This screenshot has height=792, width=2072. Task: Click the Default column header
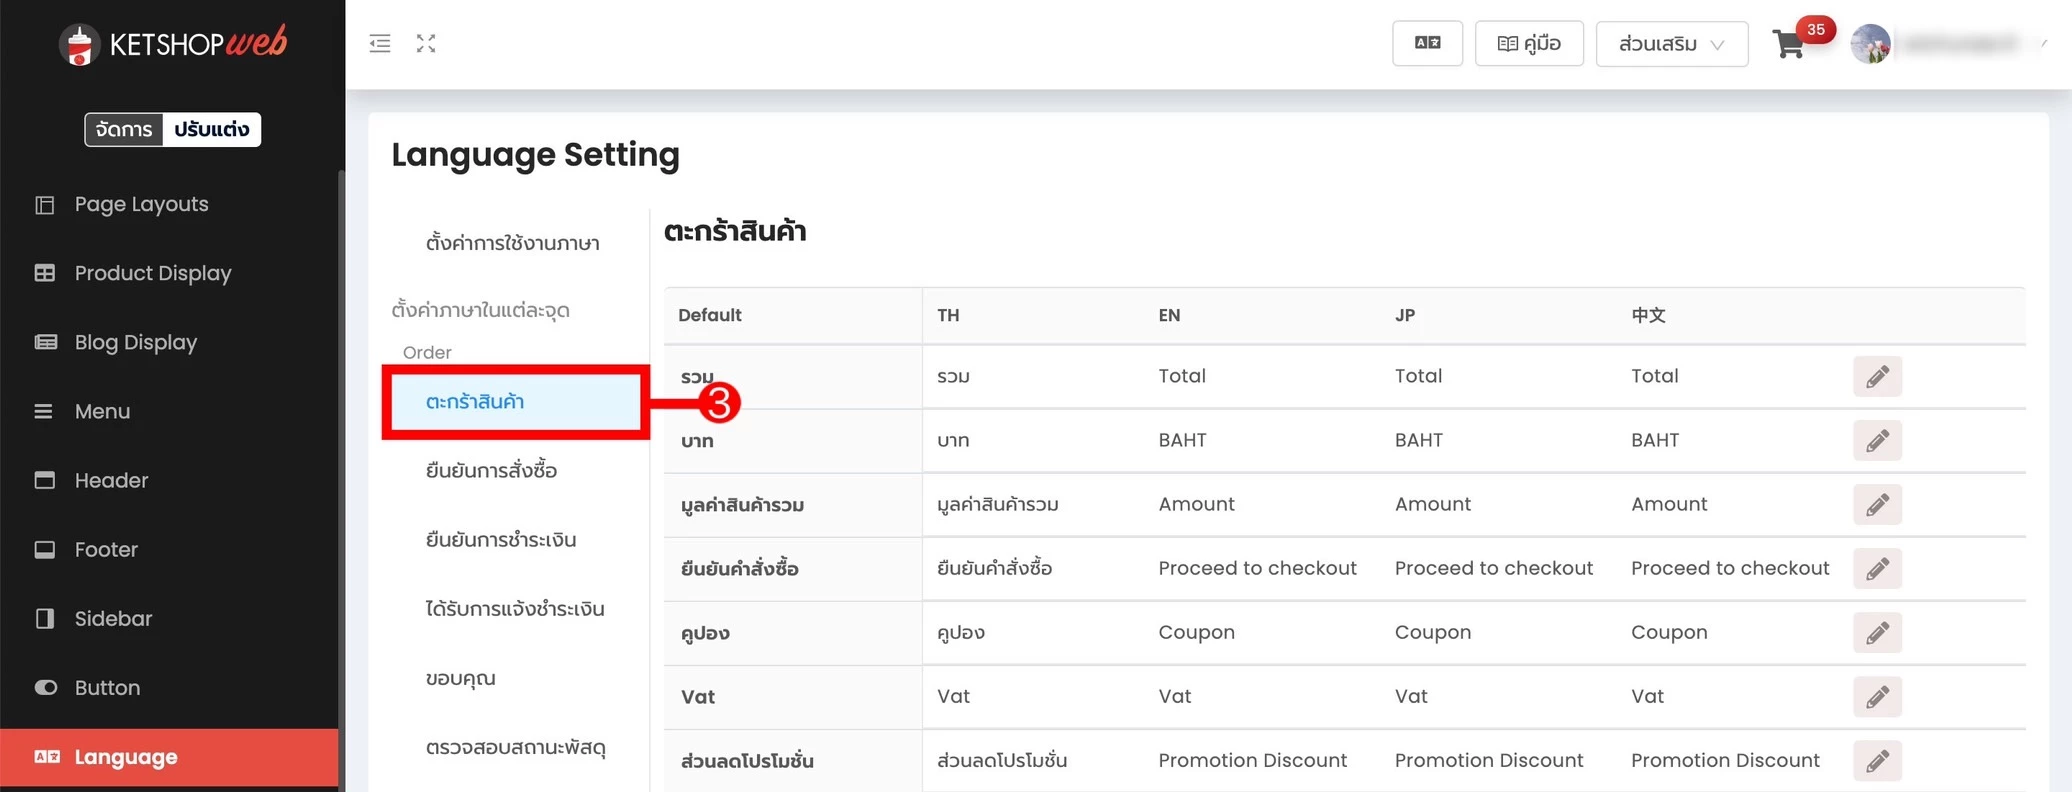(710, 315)
